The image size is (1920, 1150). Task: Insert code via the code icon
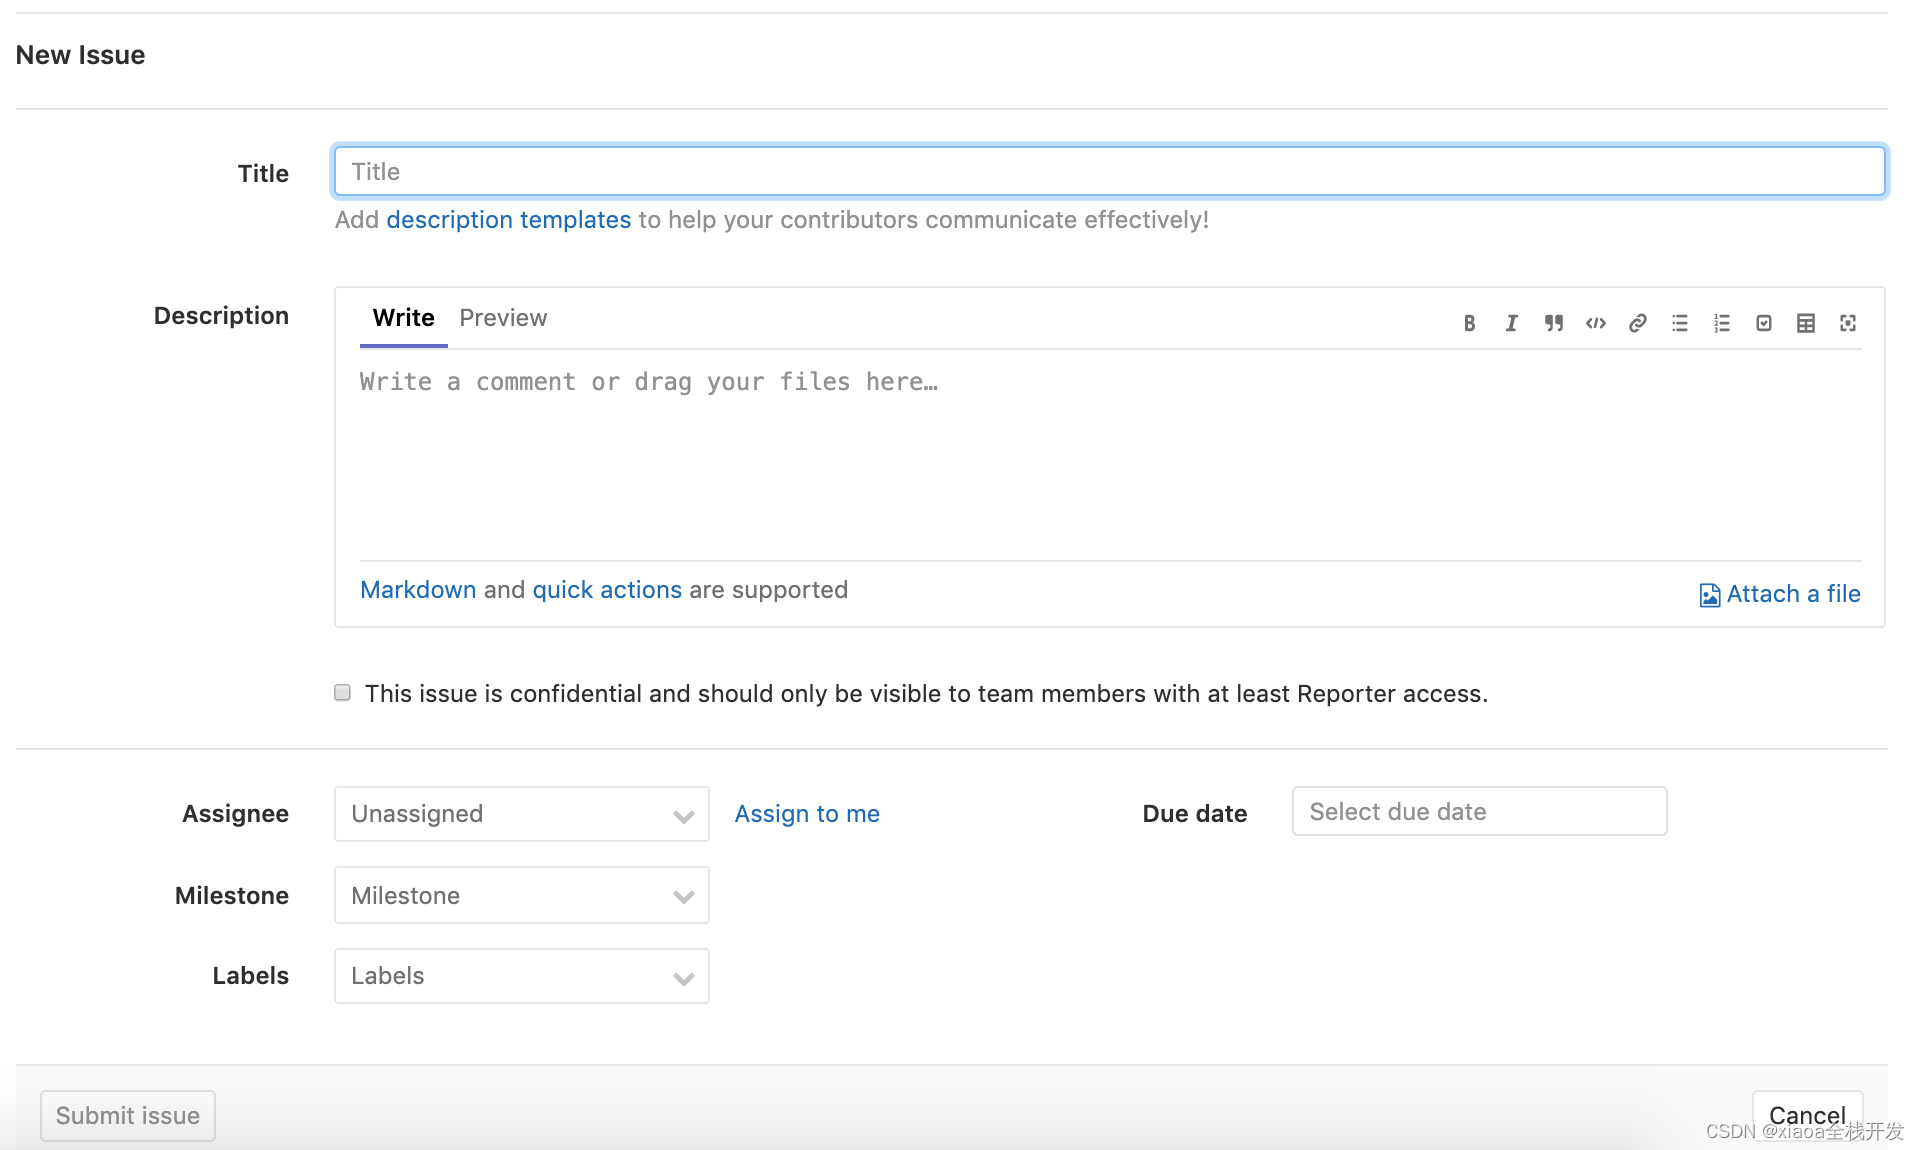coord(1596,323)
